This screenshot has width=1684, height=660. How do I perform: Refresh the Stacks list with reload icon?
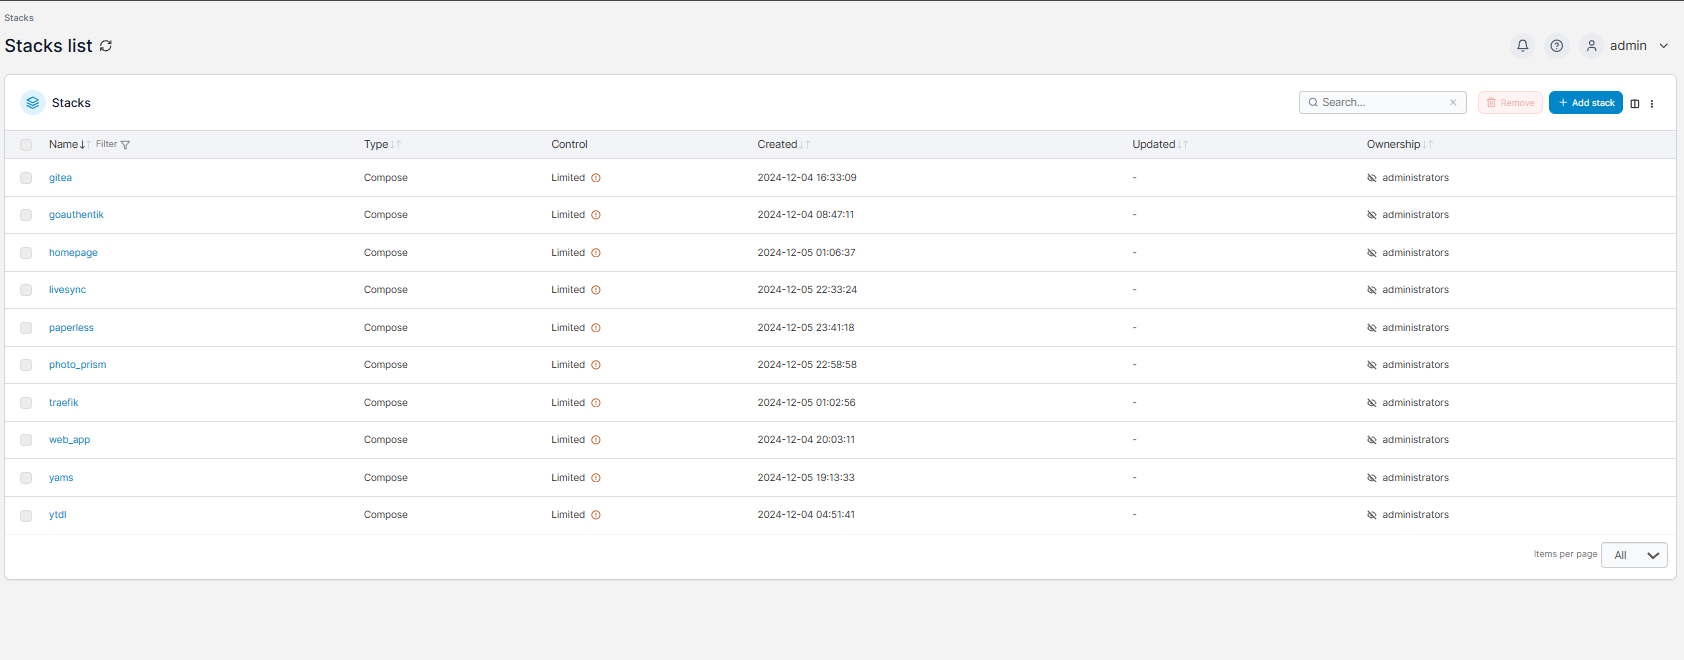click(106, 46)
